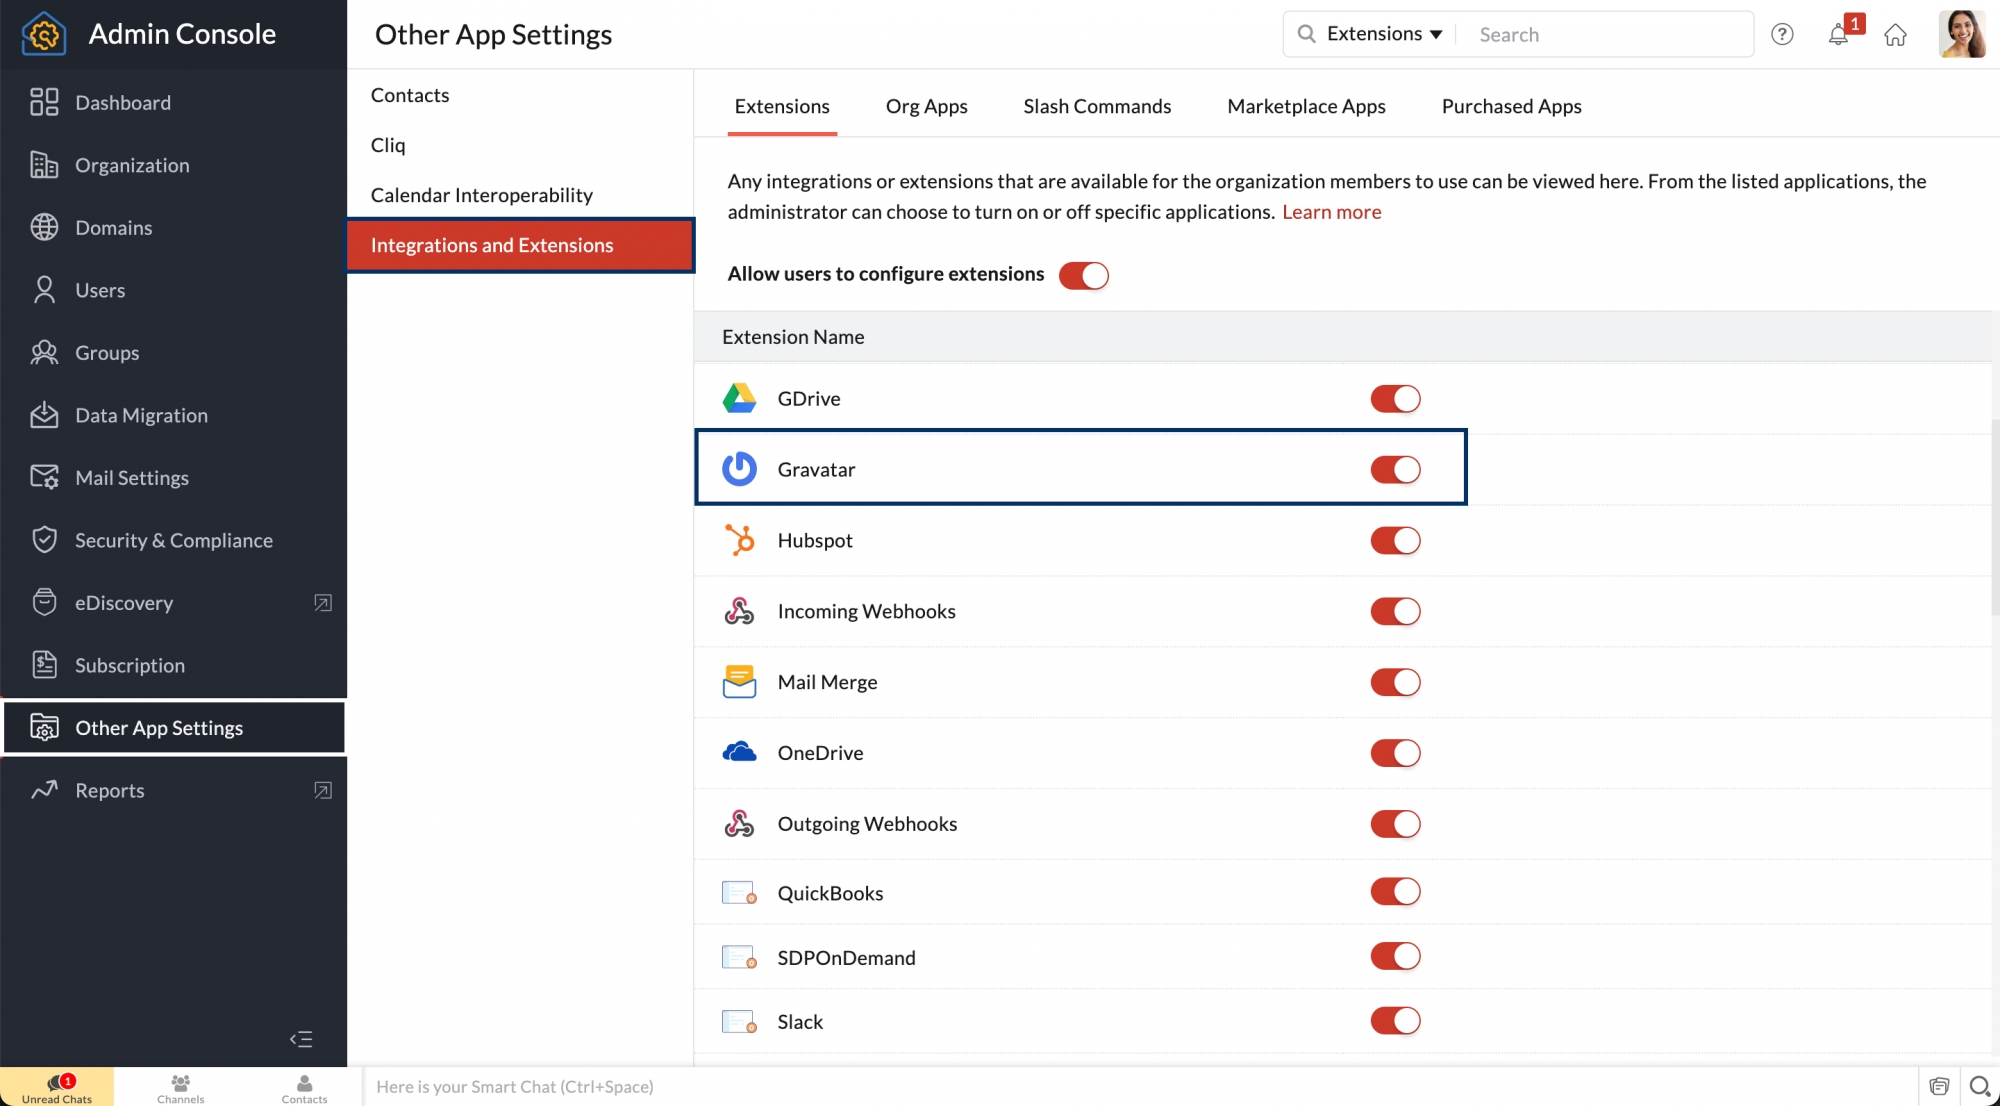Screen dimensions: 2000x1106
Task: Click the Mail Merge extension icon
Action: coord(739,681)
